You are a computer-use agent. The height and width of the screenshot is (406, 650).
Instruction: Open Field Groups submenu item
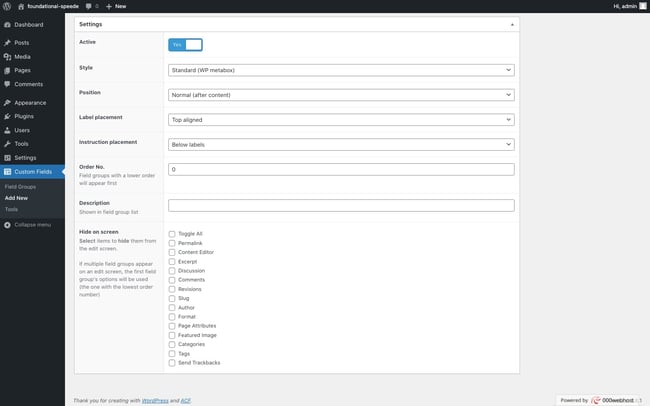pos(20,187)
